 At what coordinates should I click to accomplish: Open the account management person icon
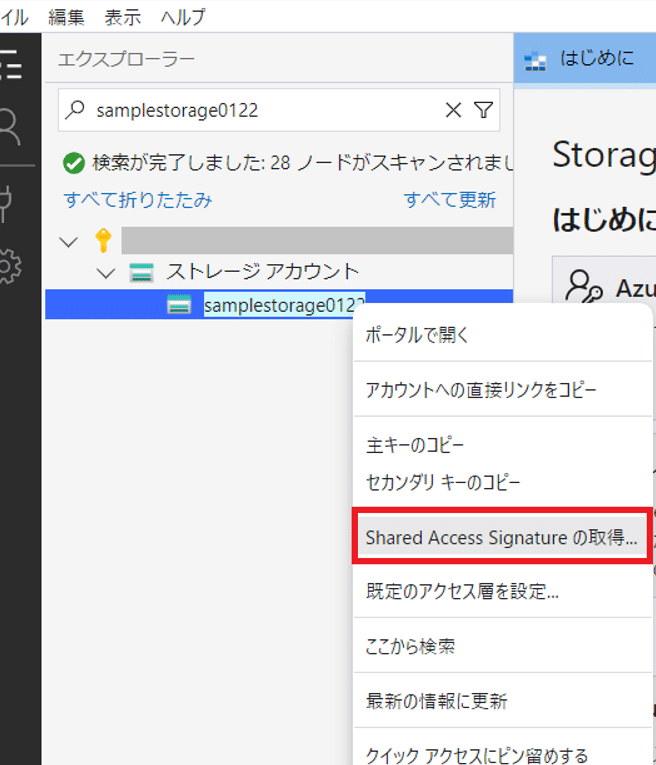[11, 128]
